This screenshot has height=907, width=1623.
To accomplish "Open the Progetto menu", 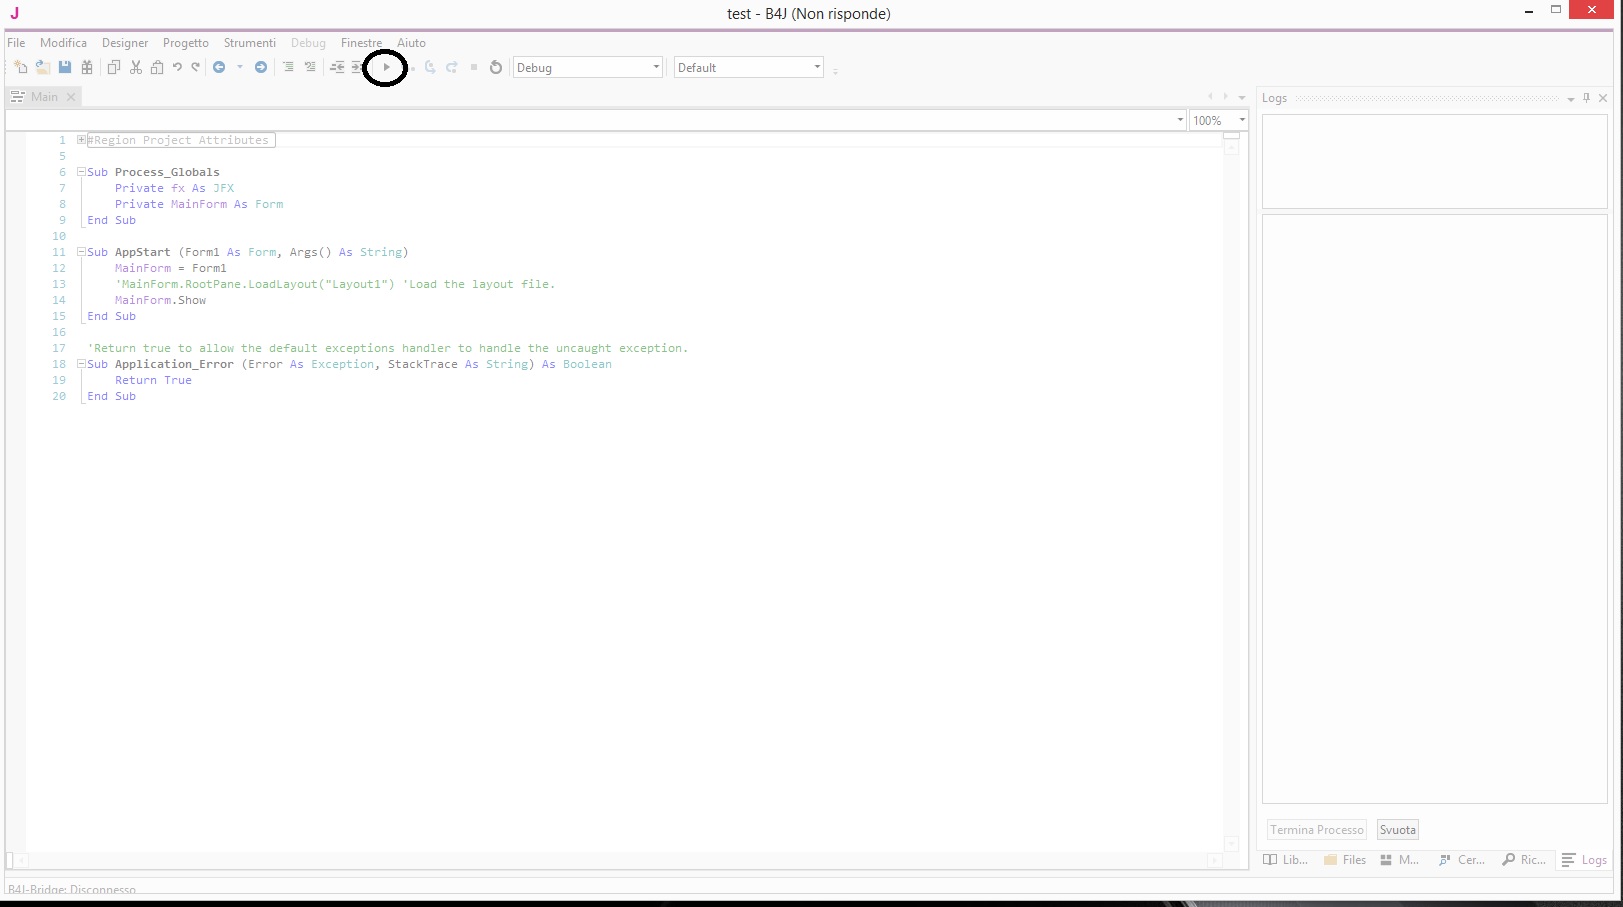I will [x=185, y=43].
